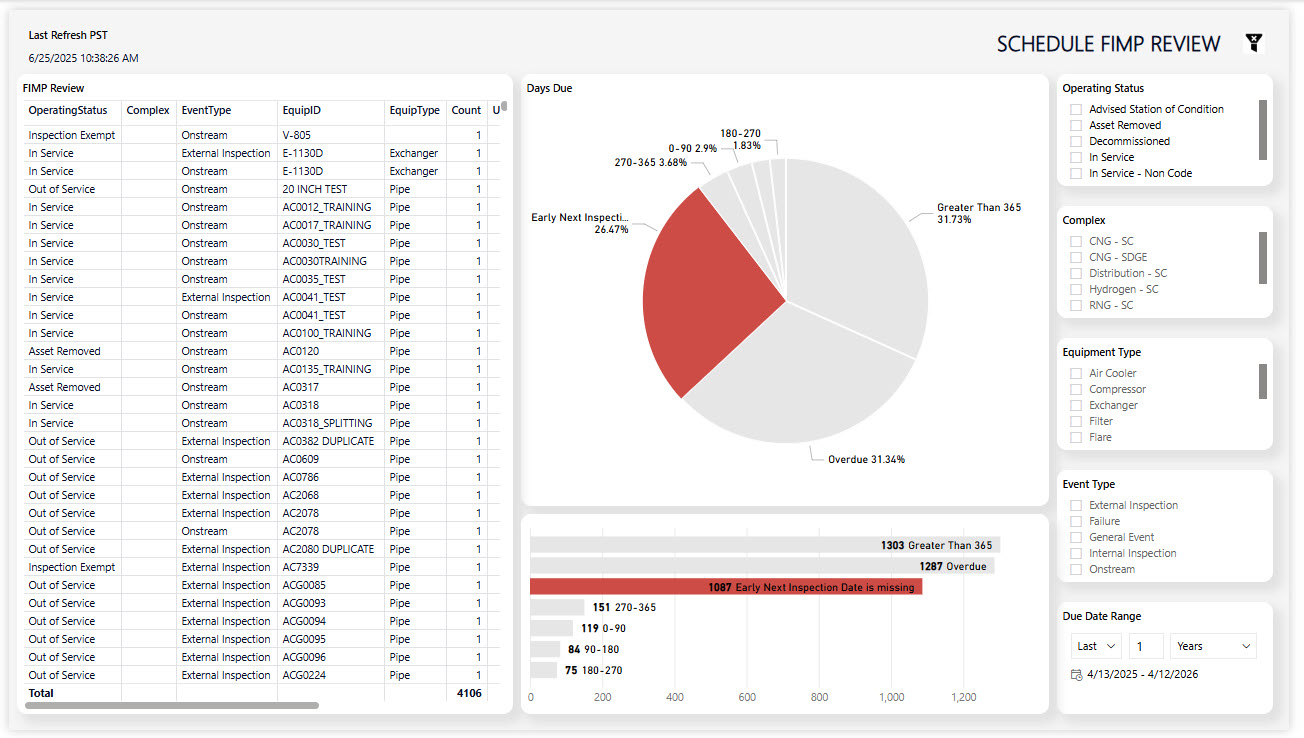
Task: Check the In Service operating status
Action: (1076, 158)
